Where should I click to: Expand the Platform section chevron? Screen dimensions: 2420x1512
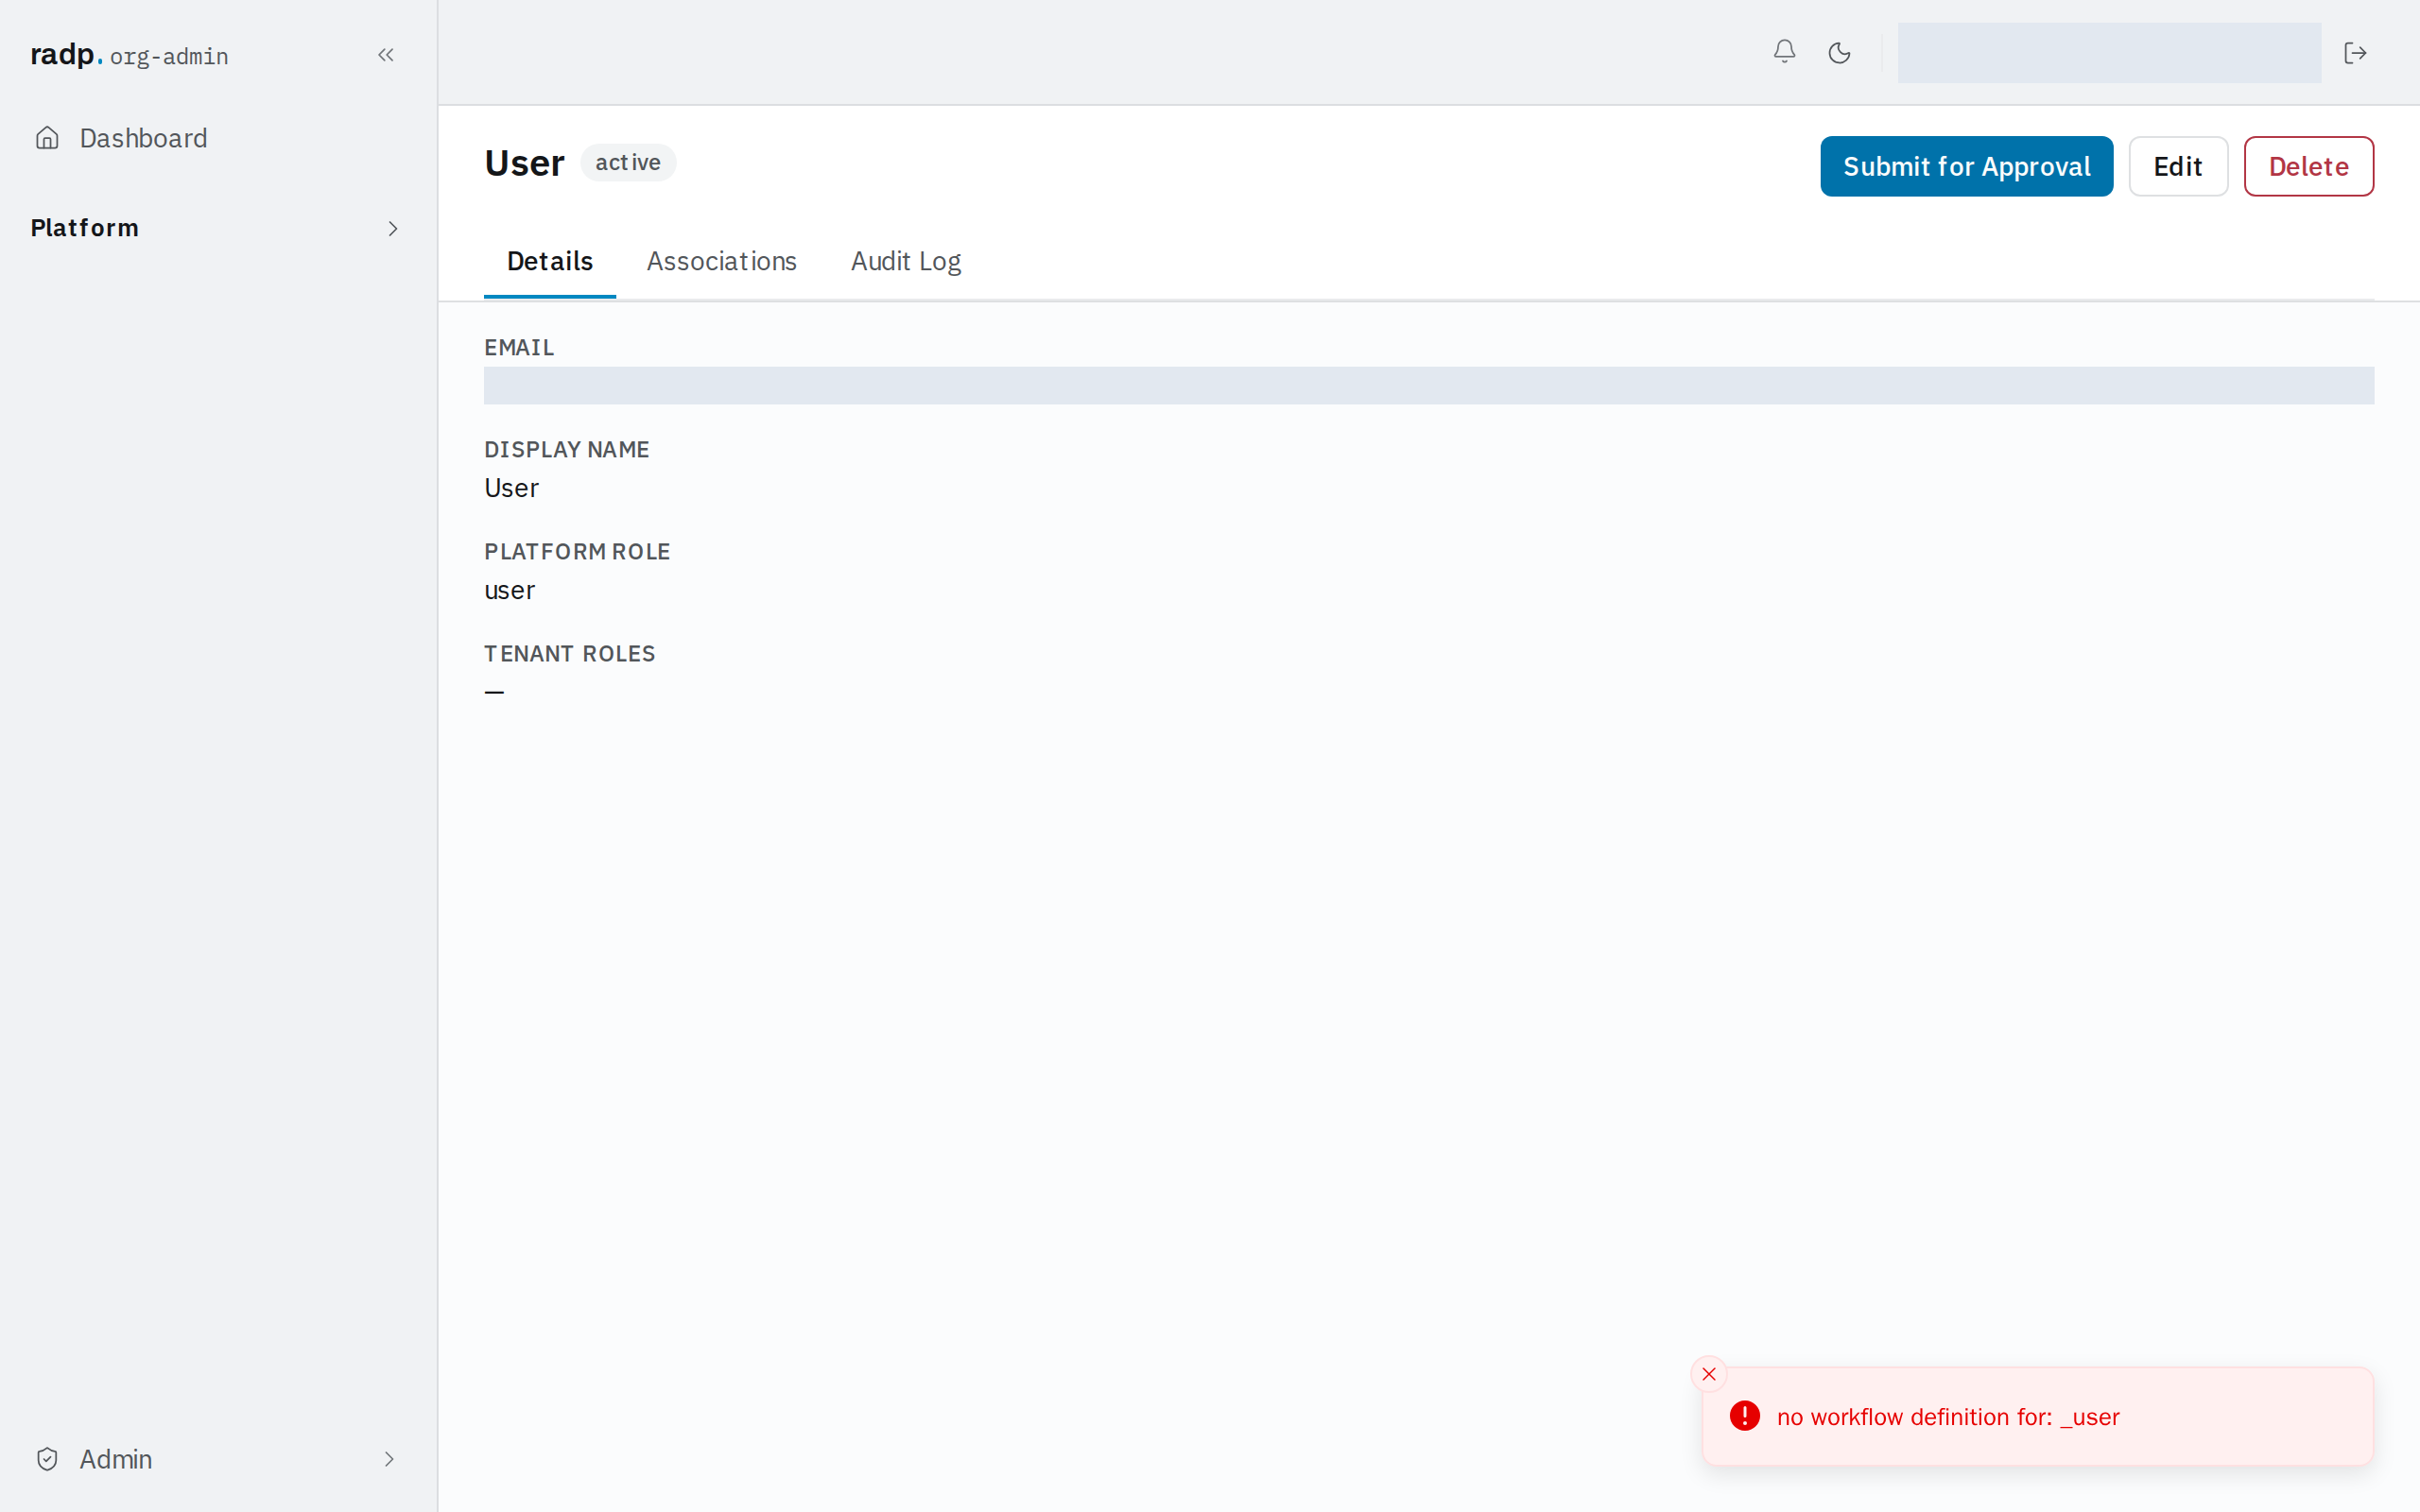393,229
